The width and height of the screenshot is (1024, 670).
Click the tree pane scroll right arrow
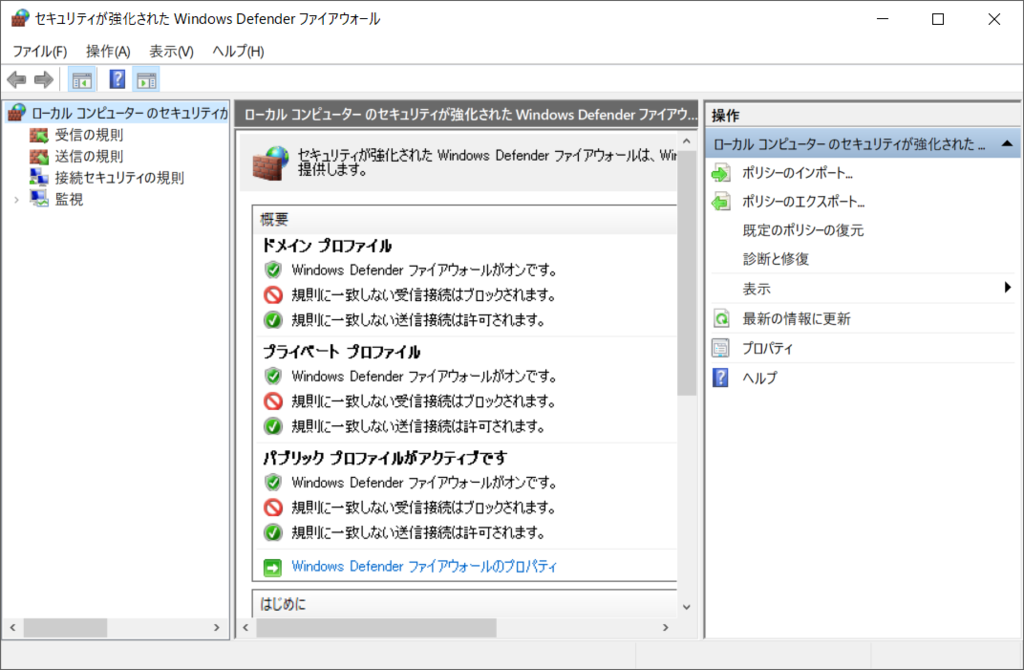coord(217,628)
